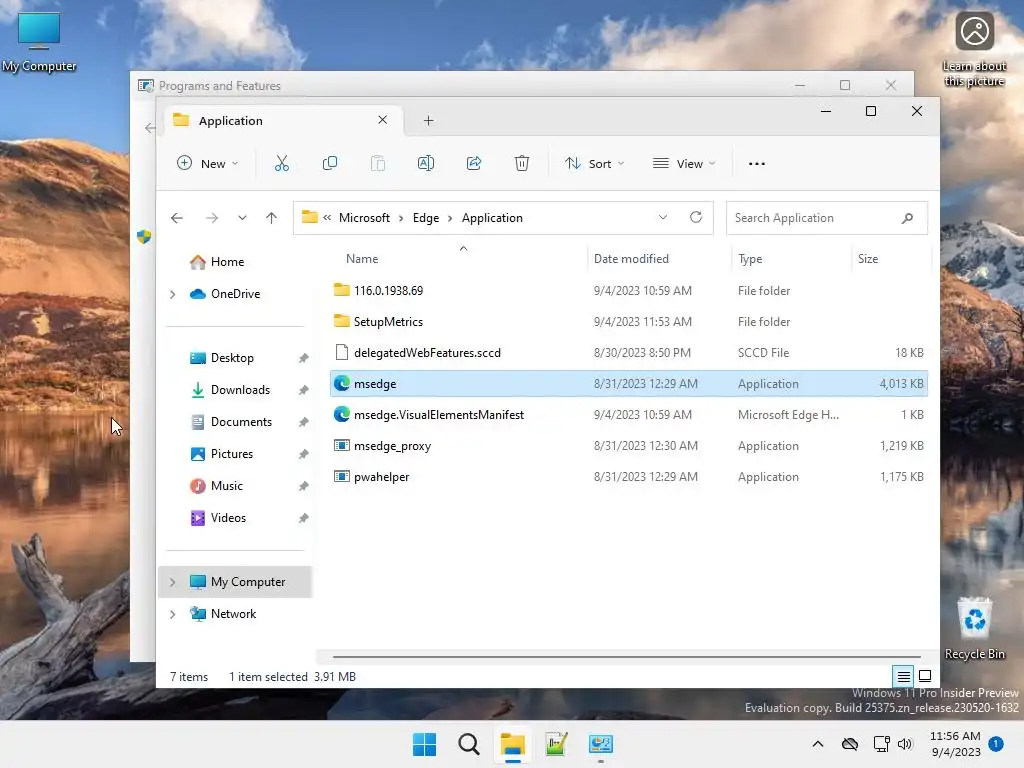Click the Delete trash icon
The width and height of the screenshot is (1024, 768).
click(522, 163)
